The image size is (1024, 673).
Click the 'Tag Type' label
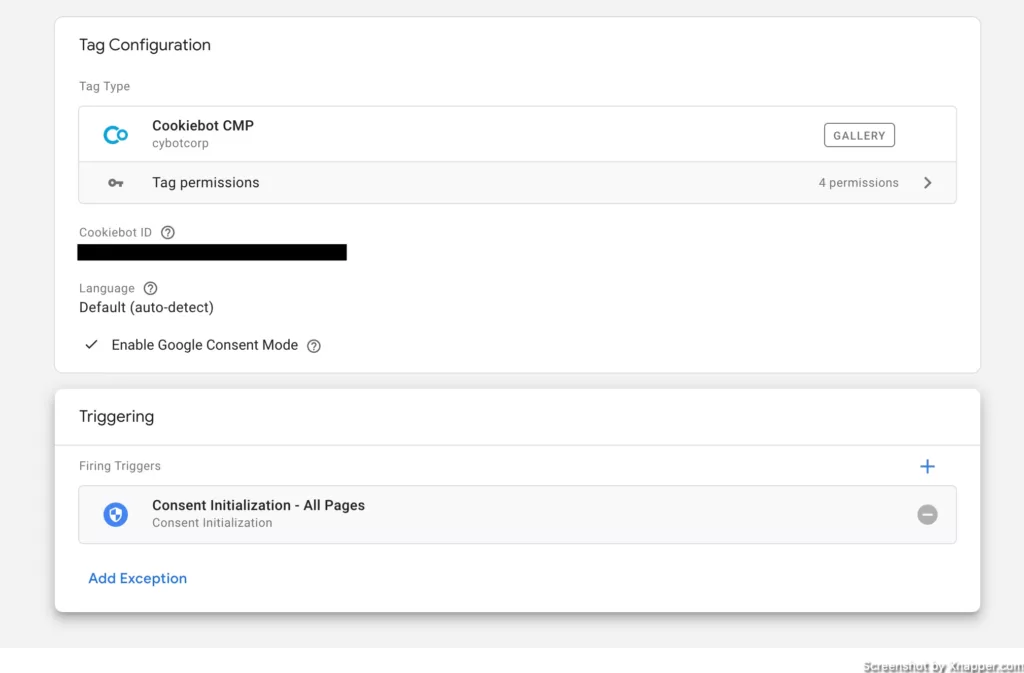point(104,86)
